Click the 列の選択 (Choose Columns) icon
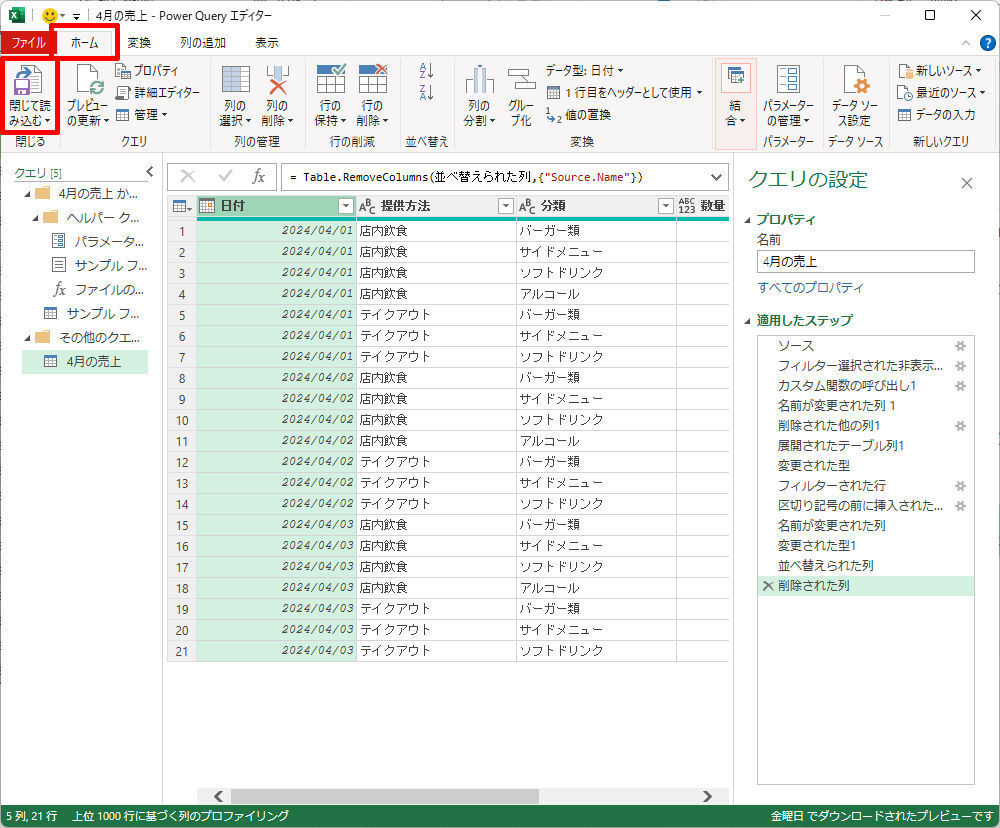Image resolution: width=1000 pixels, height=828 pixels. [235, 80]
